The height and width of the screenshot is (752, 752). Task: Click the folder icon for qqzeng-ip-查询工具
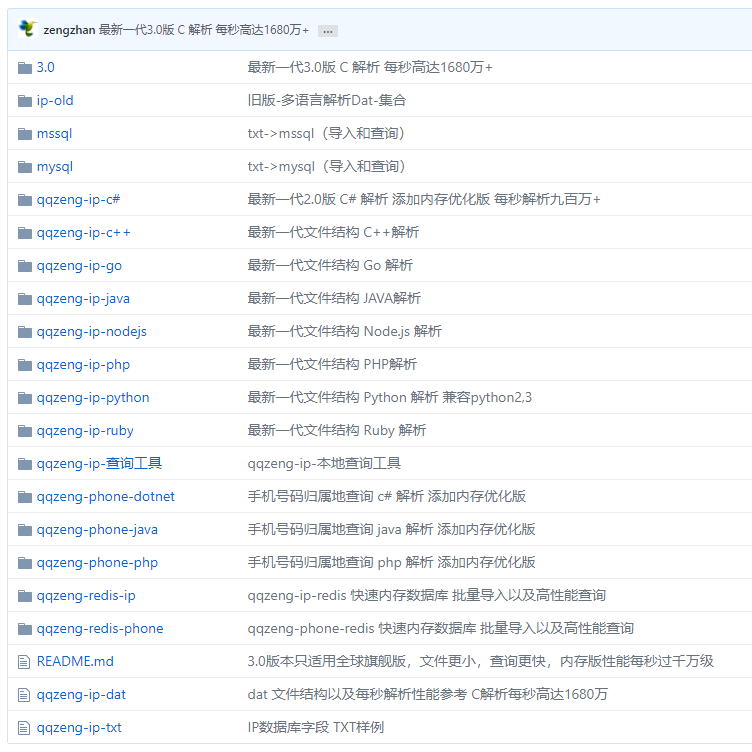coord(25,464)
